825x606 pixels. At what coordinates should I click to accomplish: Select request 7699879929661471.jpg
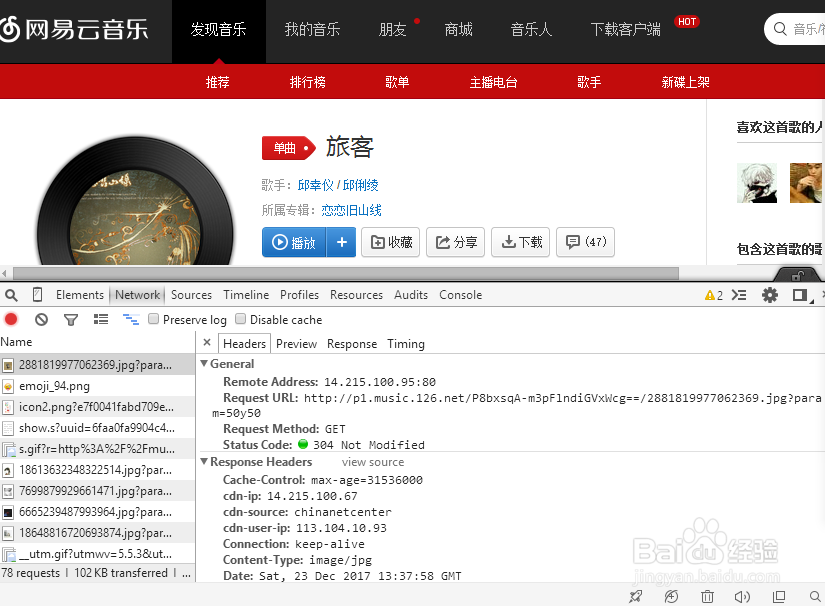tap(97, 491)
